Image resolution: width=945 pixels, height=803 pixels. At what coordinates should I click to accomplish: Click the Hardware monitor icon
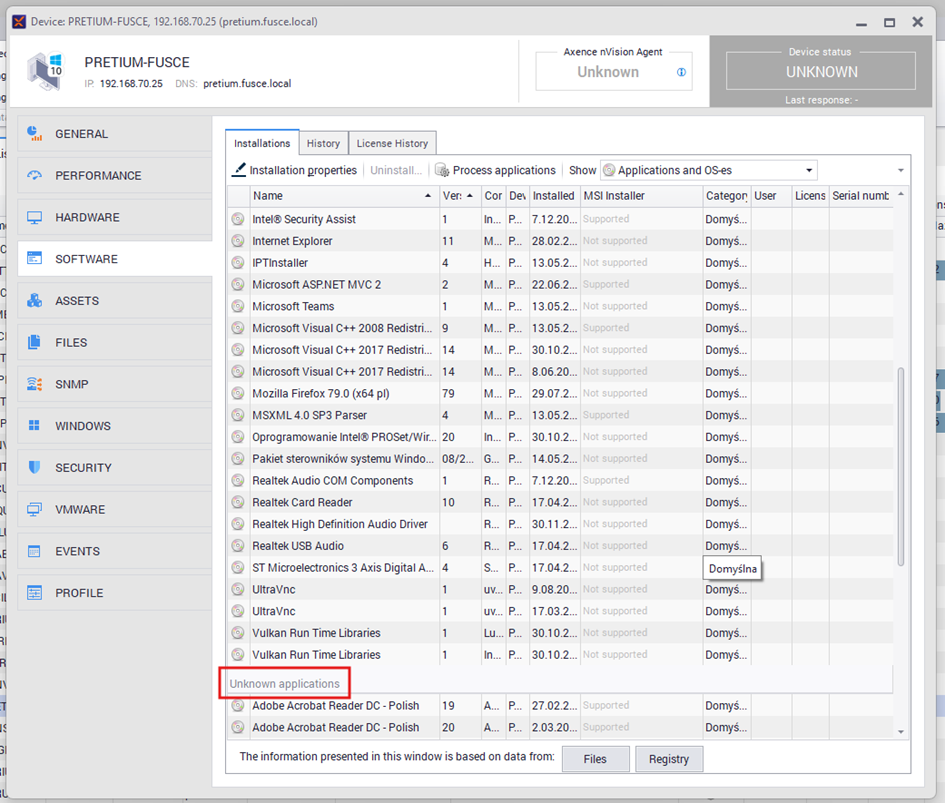coord(34,218)
